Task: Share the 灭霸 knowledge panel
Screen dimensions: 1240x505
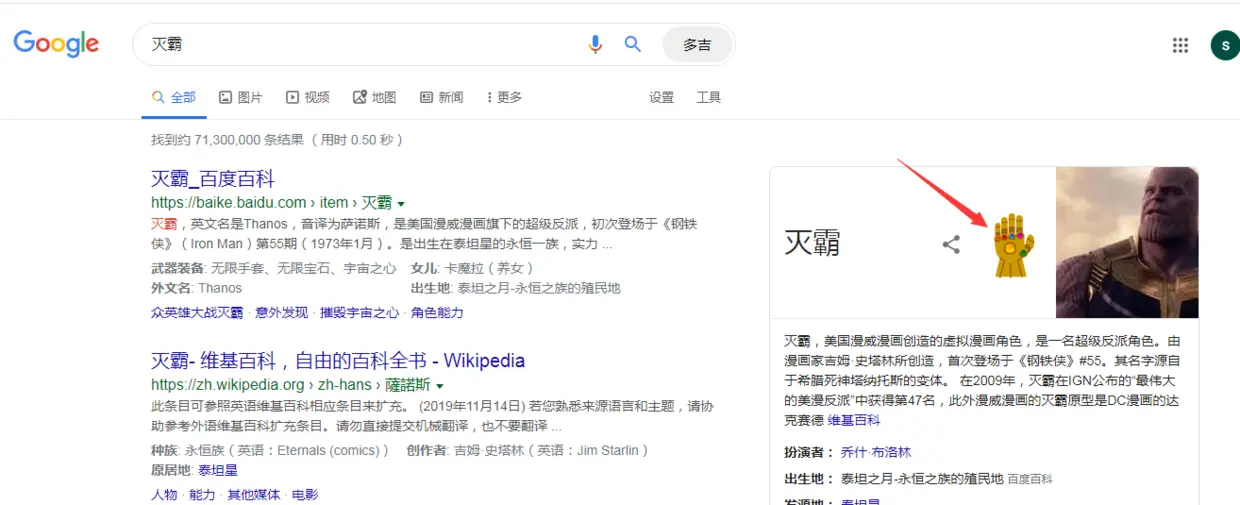Action: [x=951, y=243]
